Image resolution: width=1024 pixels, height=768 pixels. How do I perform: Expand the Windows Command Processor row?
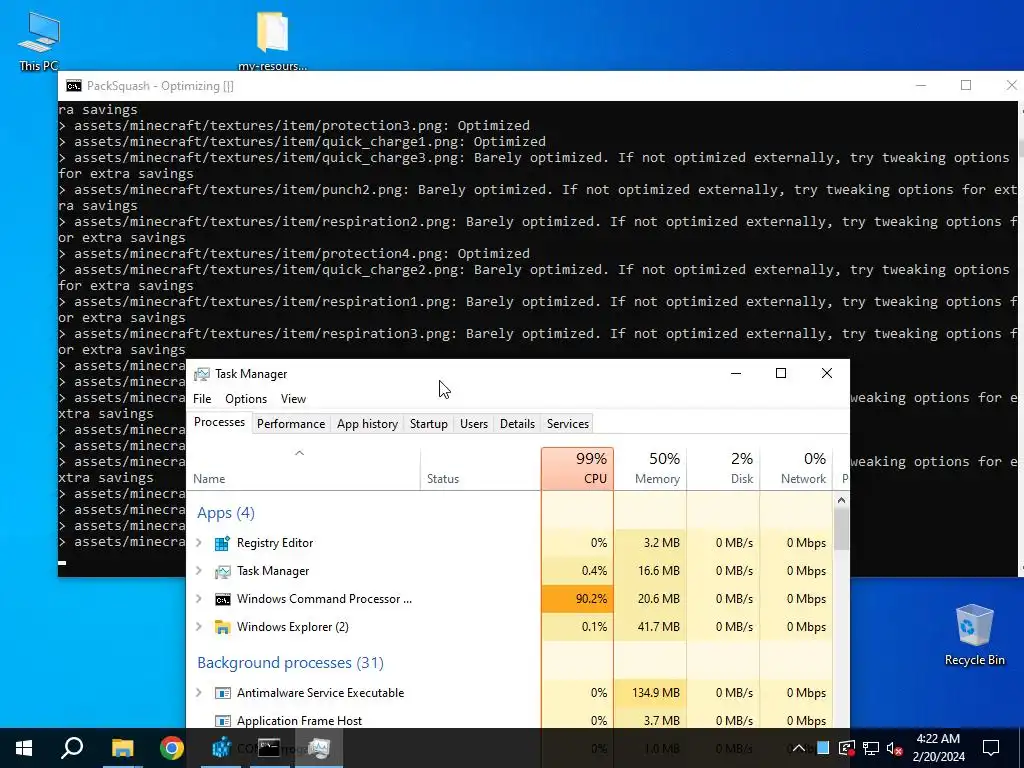click(x=199, y=599)
